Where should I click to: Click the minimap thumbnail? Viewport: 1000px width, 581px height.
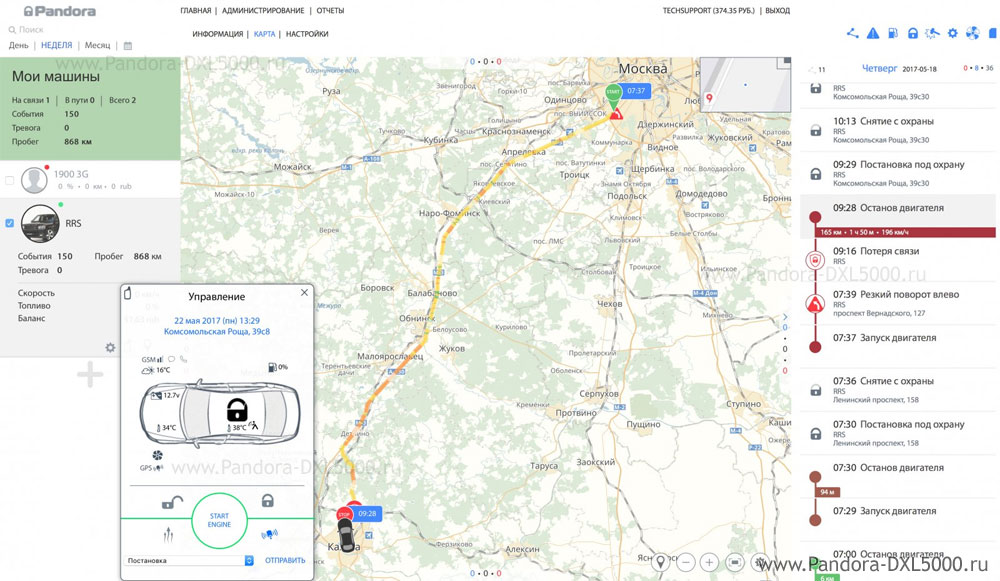pyautogui.click(x=745, y=85)
